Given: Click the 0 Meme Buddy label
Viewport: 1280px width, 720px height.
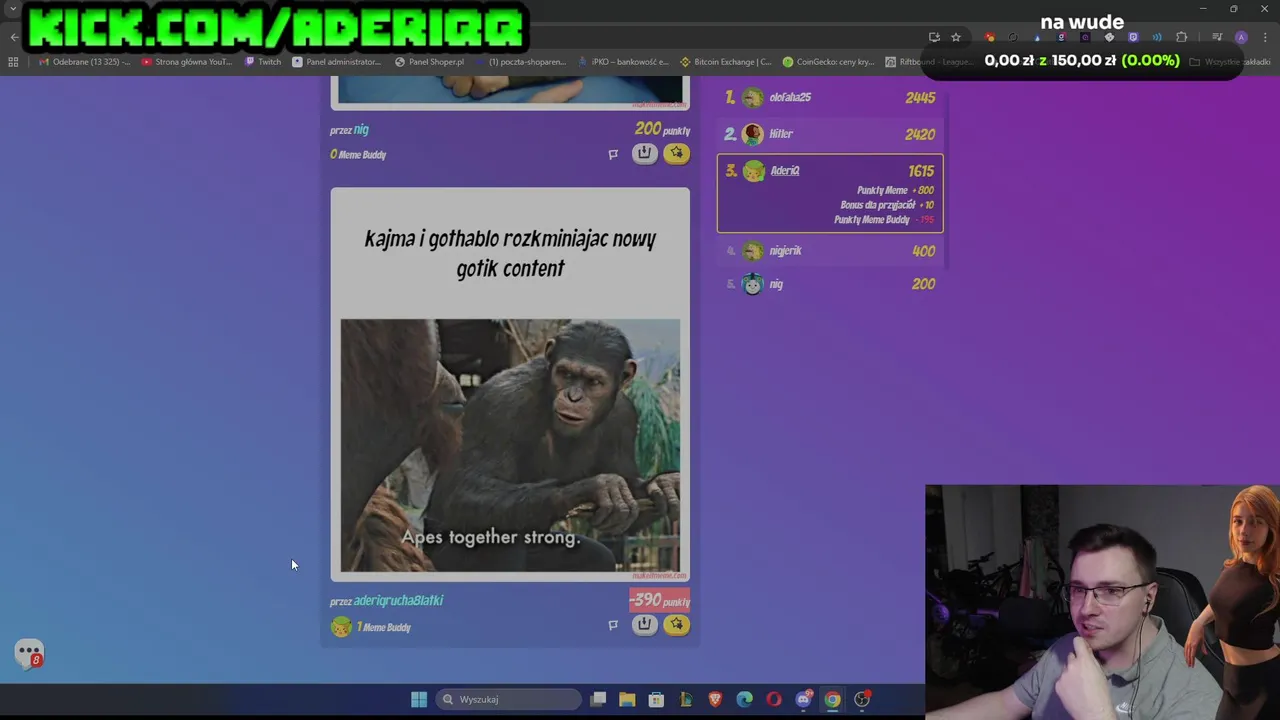Looking at the screenshot, I should 358,155.
